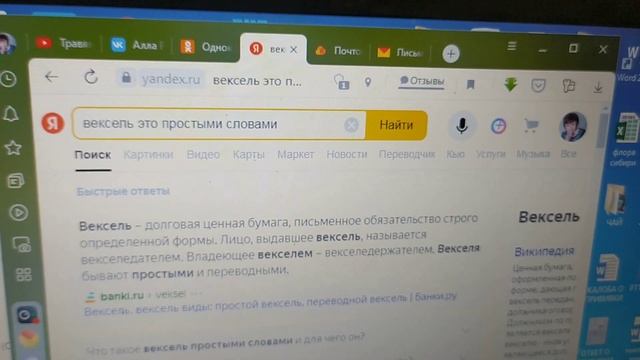Click the green download arrow extension

(x=511, y=84)
